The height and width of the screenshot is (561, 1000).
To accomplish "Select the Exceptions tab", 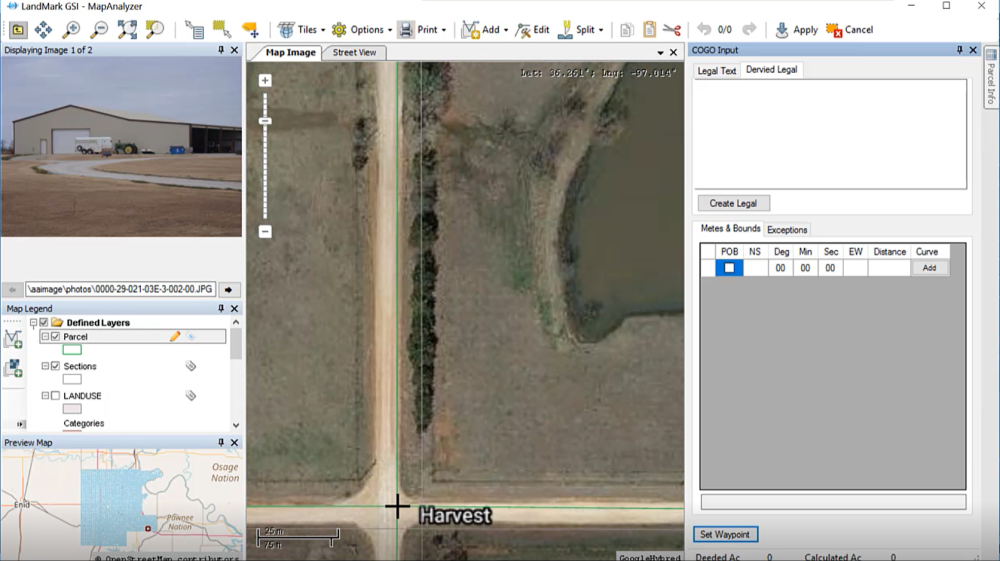I will (x=787, y=230).
